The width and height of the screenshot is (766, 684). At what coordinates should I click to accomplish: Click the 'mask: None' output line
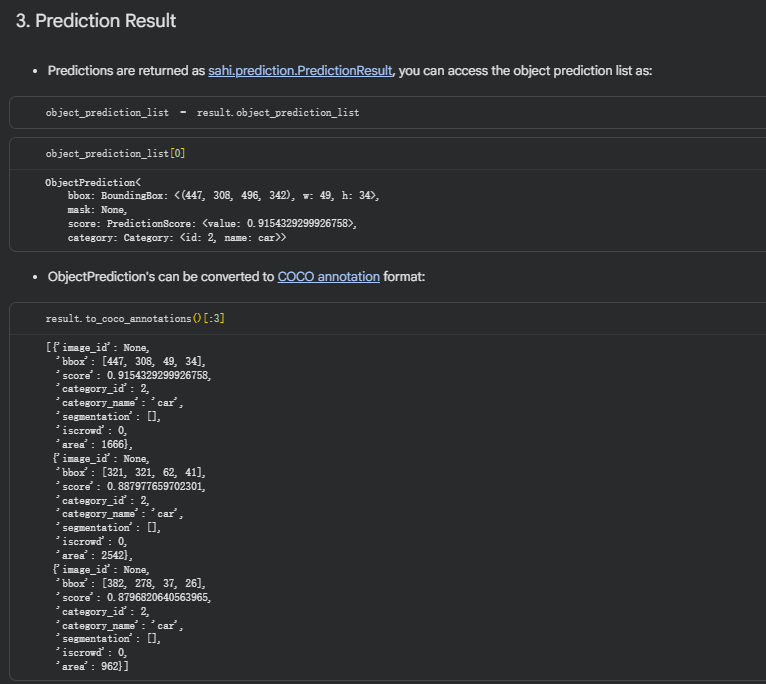pyautogui.click(x=97, y=210)
